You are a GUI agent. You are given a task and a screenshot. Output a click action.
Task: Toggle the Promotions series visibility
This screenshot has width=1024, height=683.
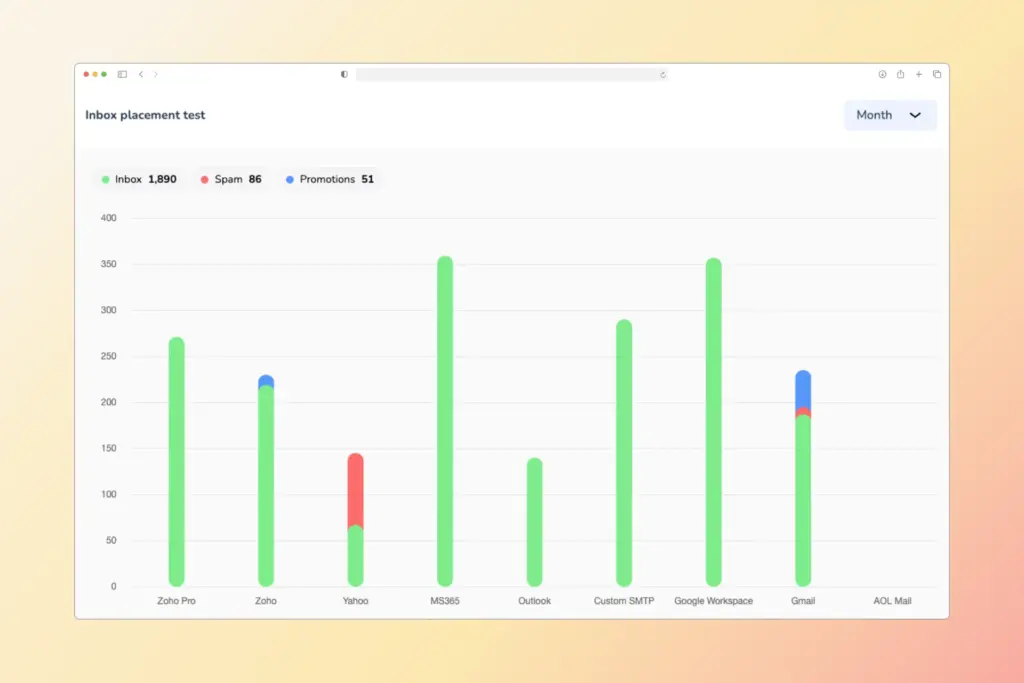pyautogui.click(x=330, y=179)
